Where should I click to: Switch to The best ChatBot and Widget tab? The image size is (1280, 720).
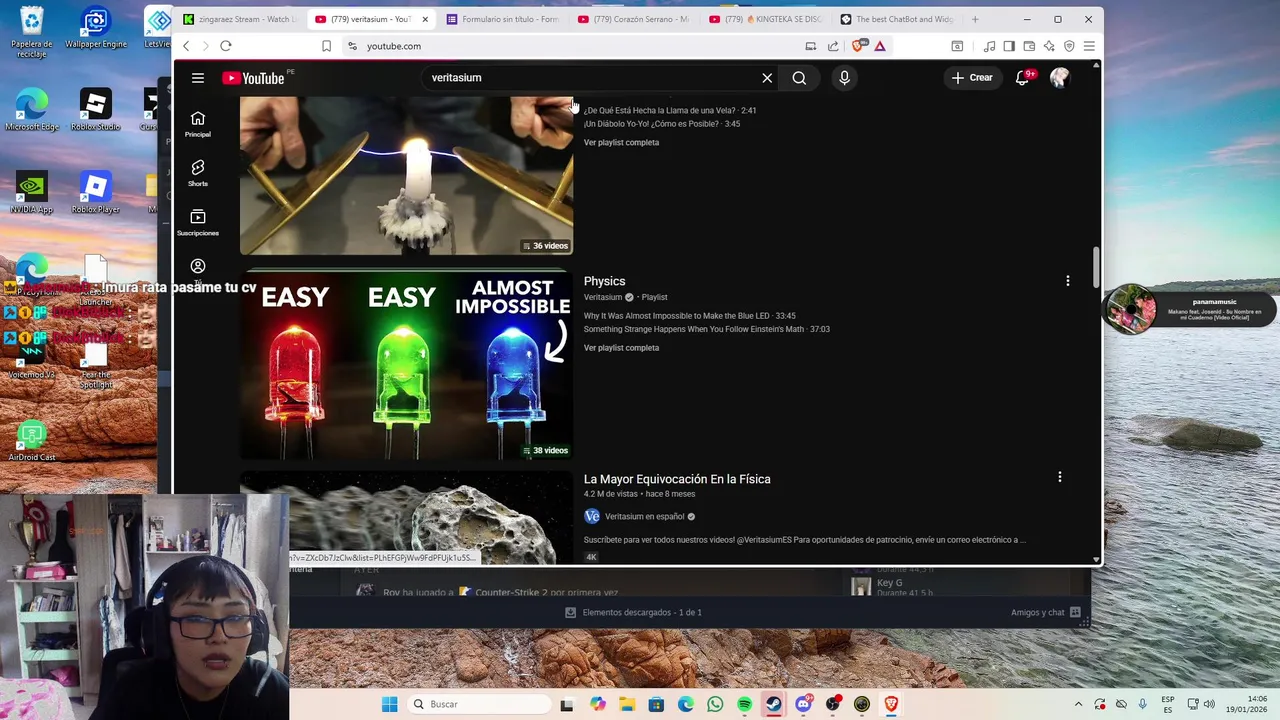(x=897, y=19)
